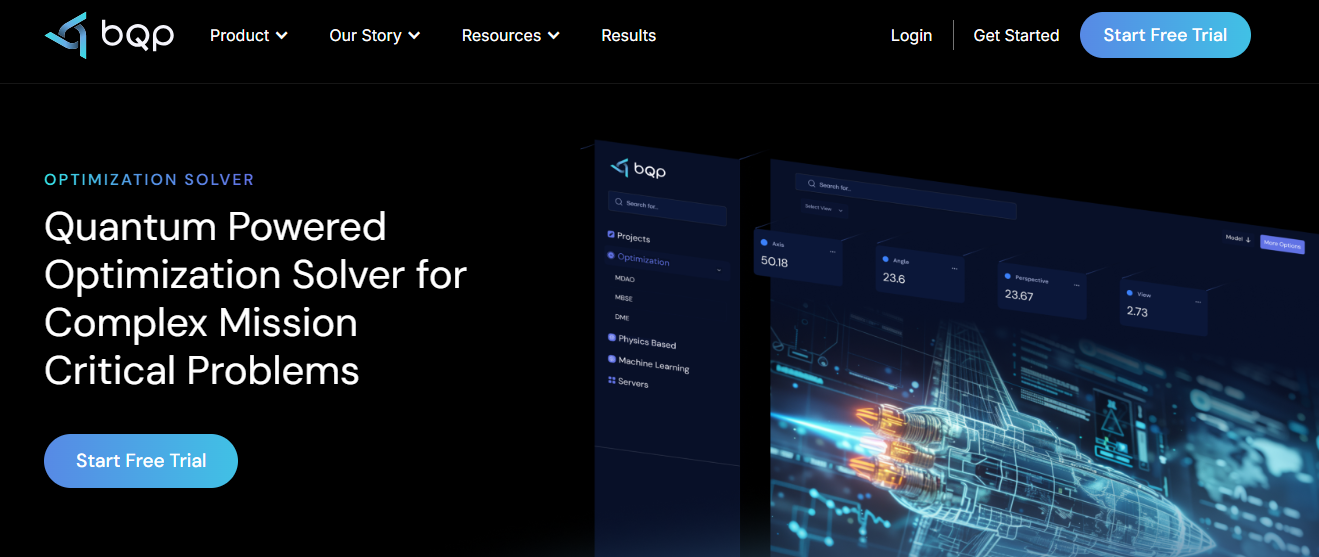Viewport: 1319px width, 557px height.
Task: Click the Optimization icon in the mockup sidebar
Action: (x=611, y=256)
